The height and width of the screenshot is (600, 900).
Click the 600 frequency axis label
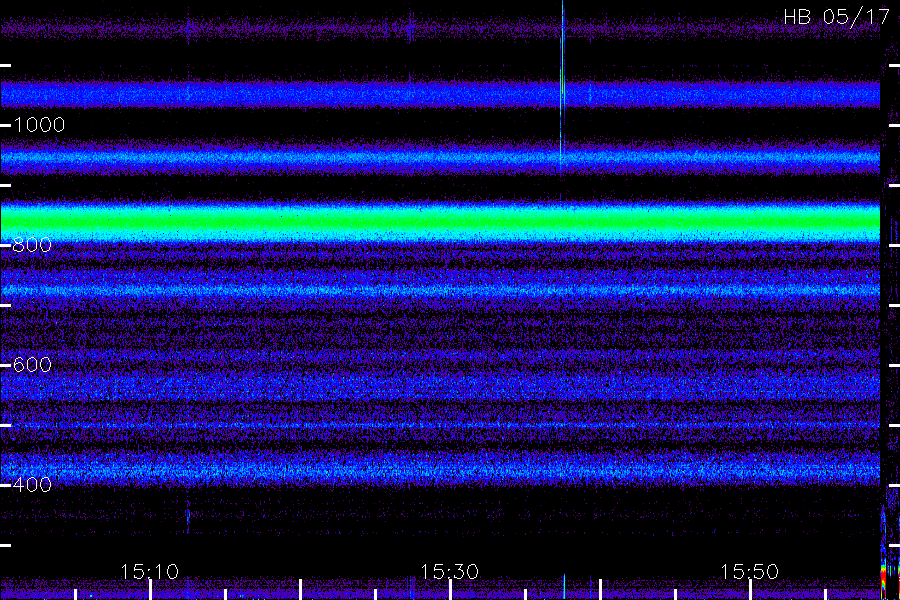click(32, 365)
